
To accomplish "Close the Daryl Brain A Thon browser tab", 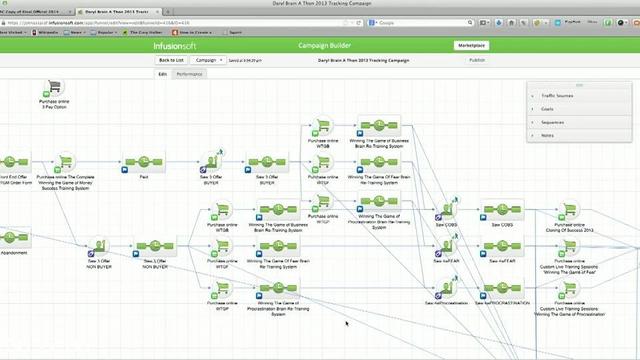I will click(x=157, y=12).
